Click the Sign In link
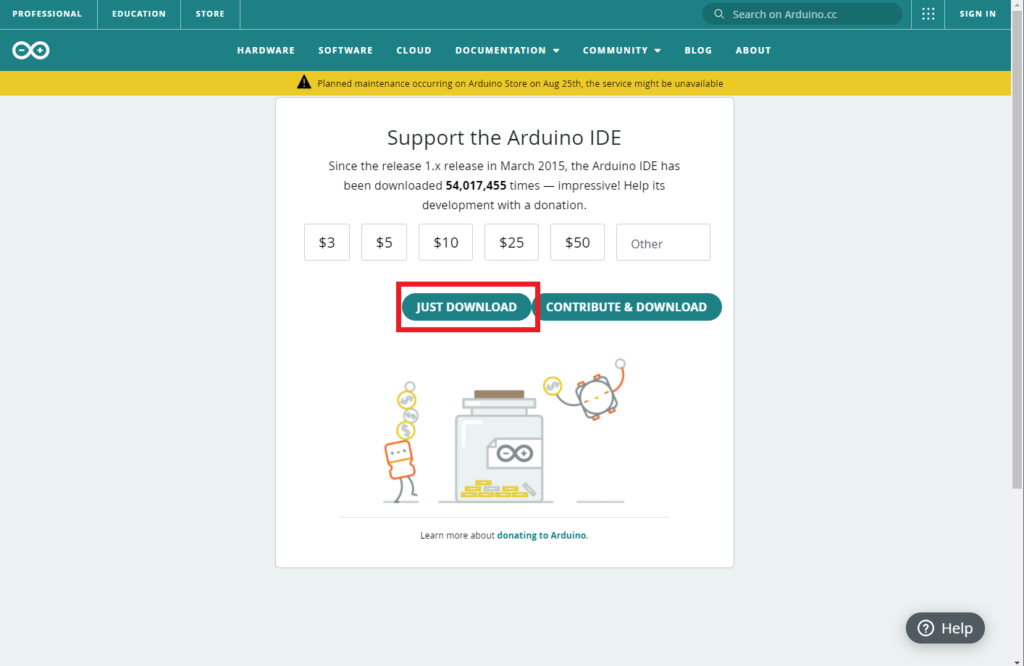1024x666 pixels. pos(978,14)
